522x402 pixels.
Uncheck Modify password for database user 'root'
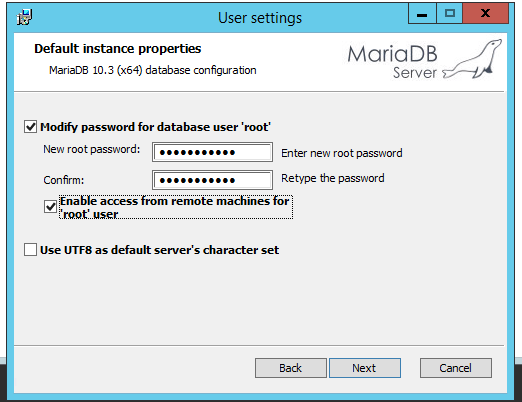[x=30, y=127]
